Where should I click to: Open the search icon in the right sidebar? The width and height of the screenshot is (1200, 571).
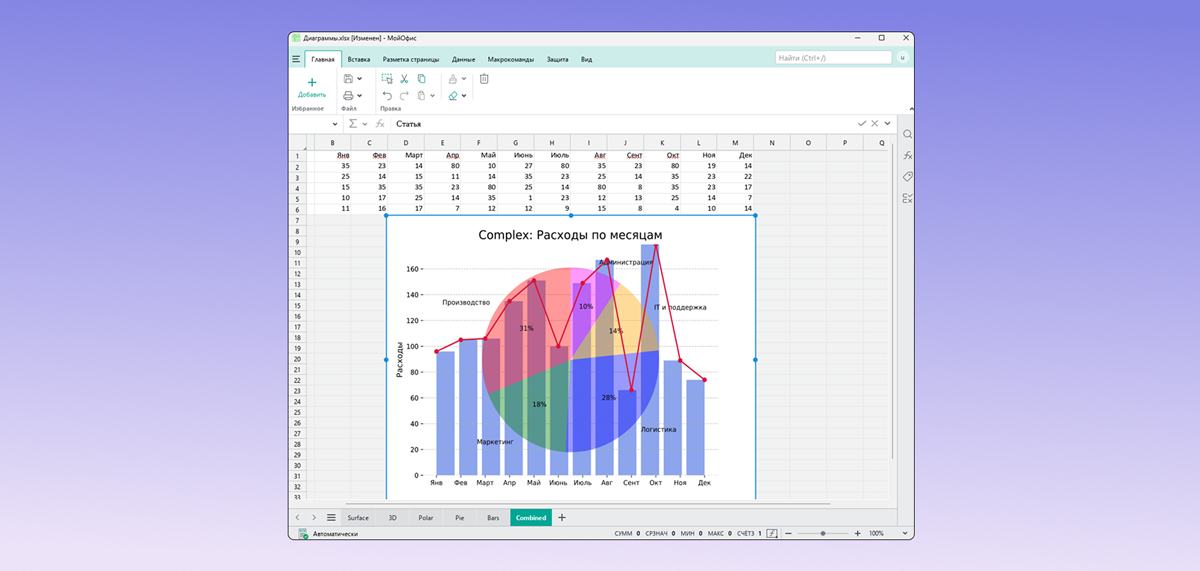[907, 134]
